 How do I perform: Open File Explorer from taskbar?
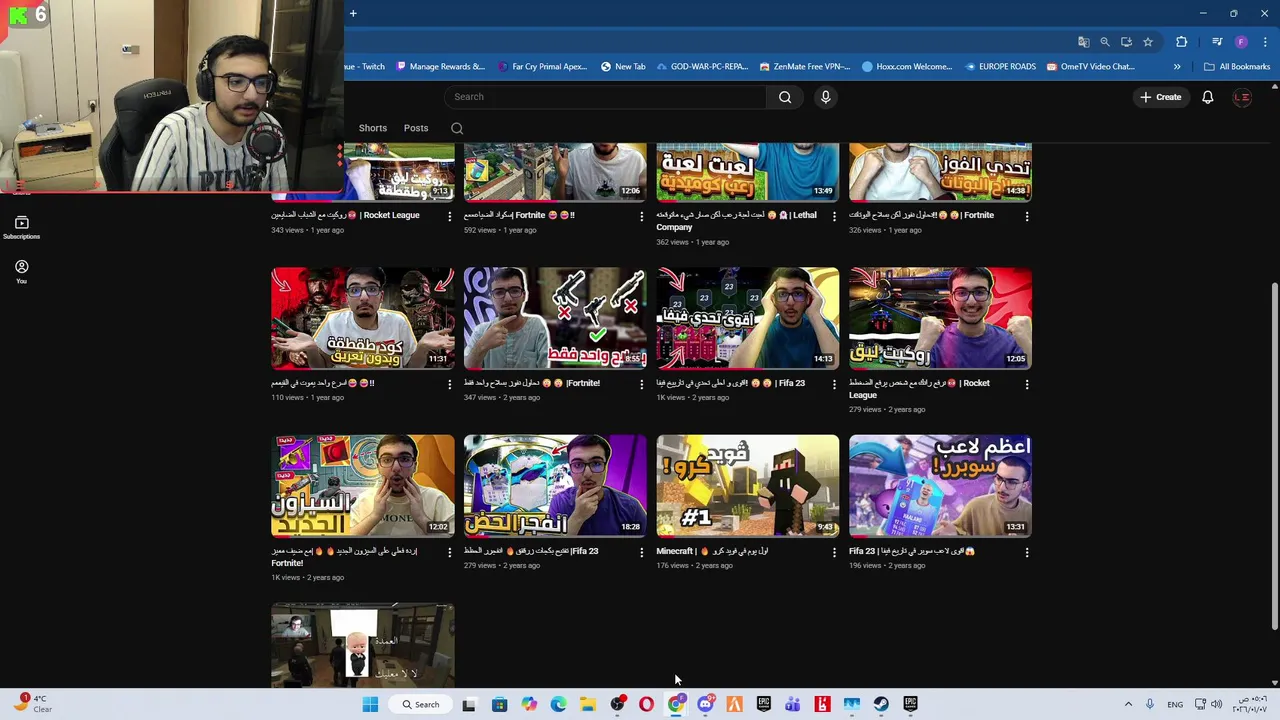pos(588,704)
